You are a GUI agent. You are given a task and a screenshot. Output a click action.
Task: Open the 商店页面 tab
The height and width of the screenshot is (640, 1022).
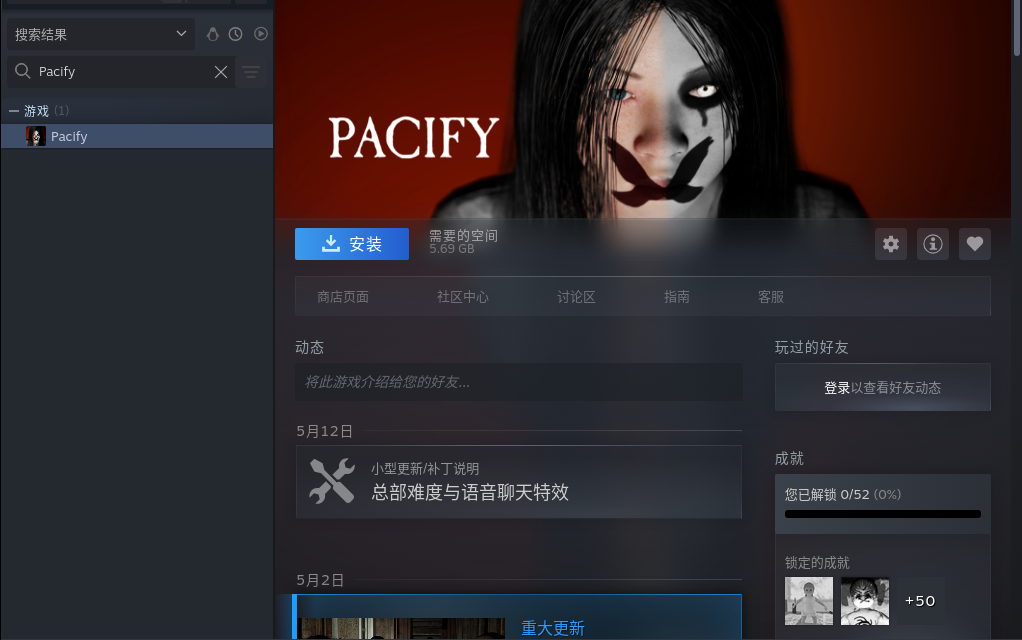point(343,297)
